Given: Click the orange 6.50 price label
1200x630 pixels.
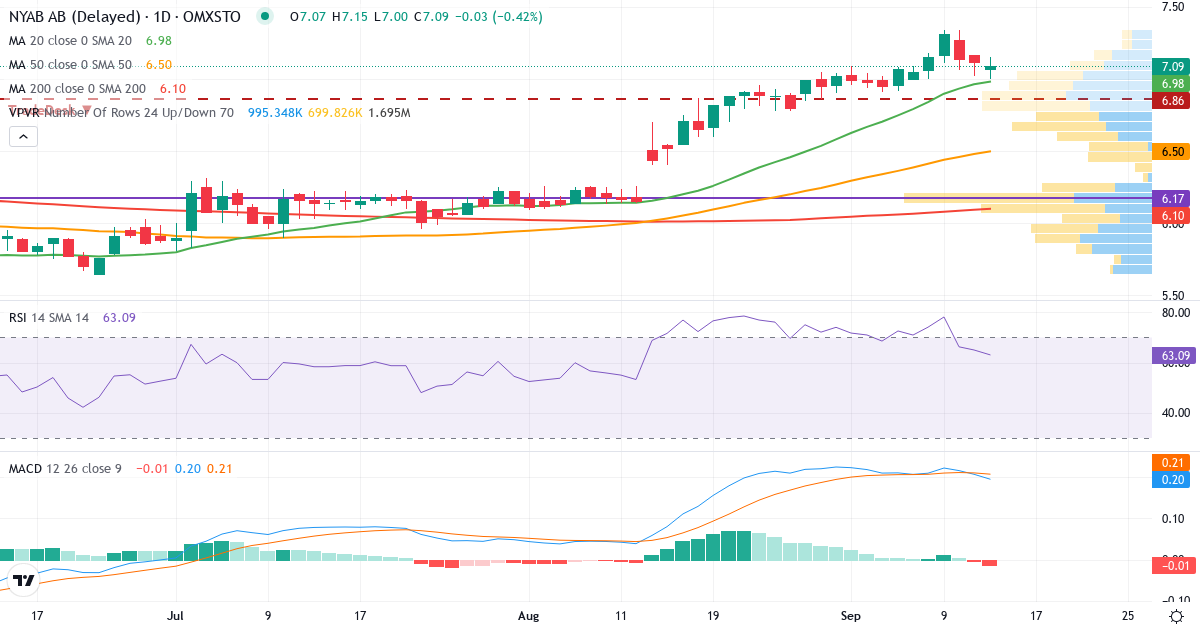Looking at the screenshot, I should (x=1173, y=151).
